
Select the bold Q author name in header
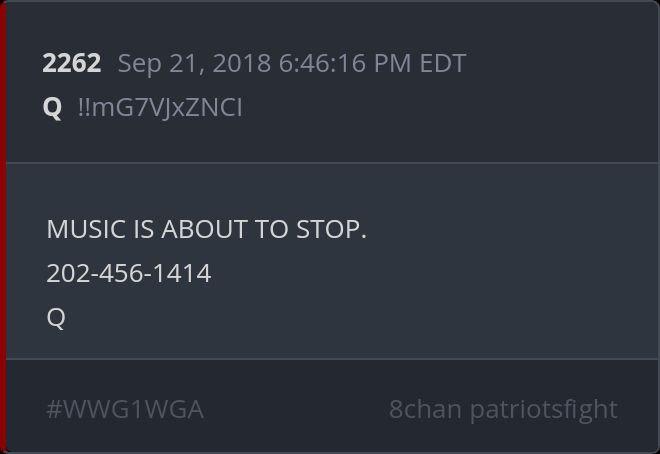[x=53, y=108]
